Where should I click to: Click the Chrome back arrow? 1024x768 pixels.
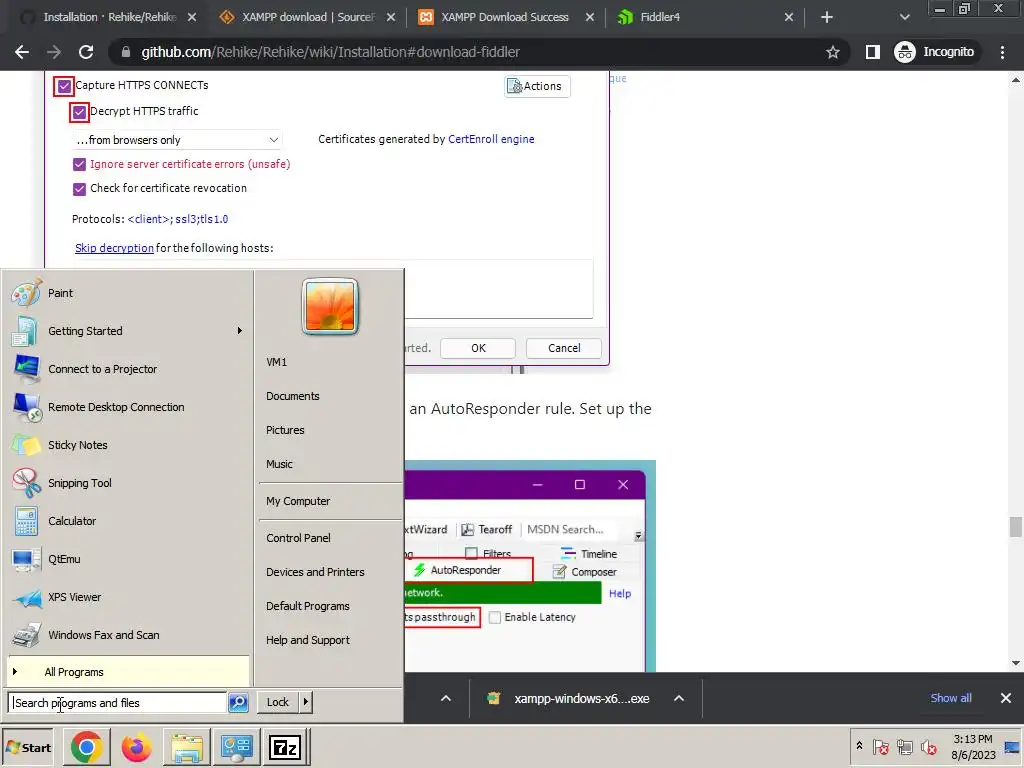(x=22, y=52)
